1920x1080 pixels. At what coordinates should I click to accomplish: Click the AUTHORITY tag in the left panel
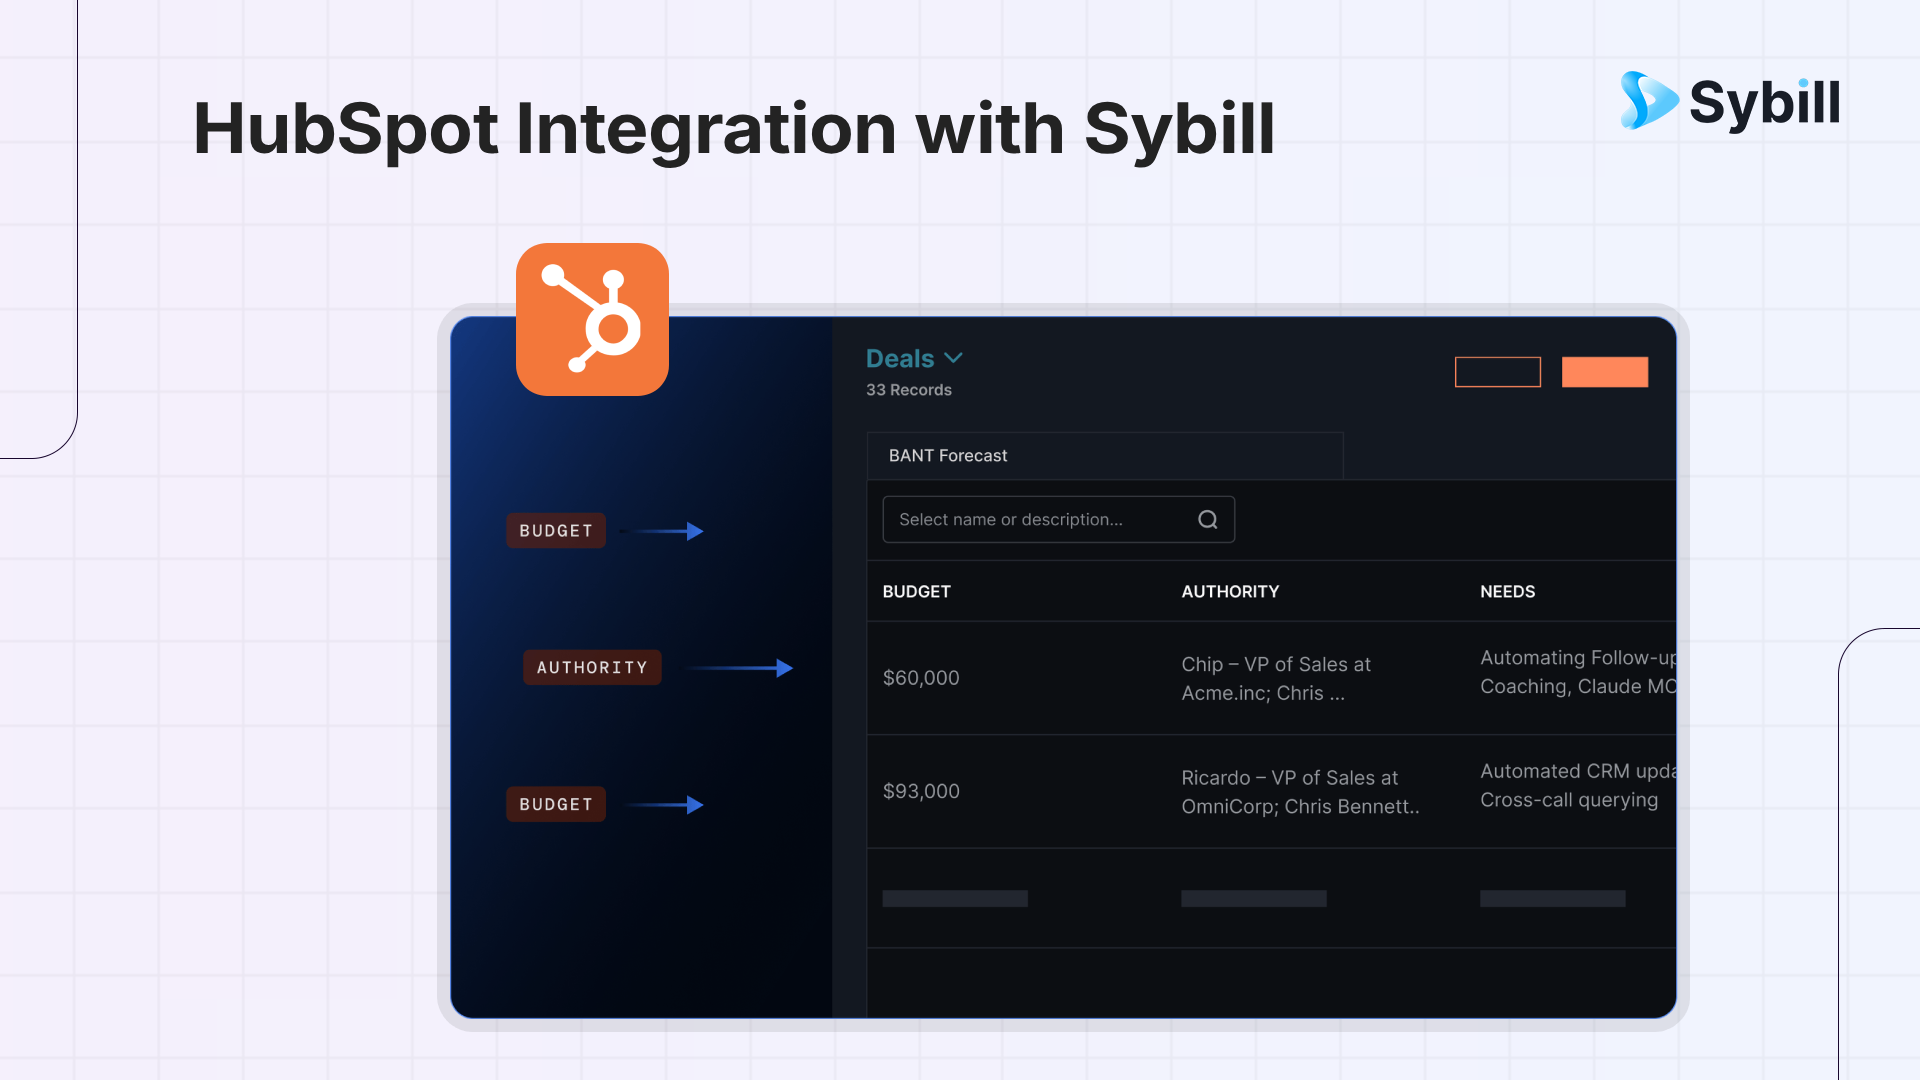(592, 667)
